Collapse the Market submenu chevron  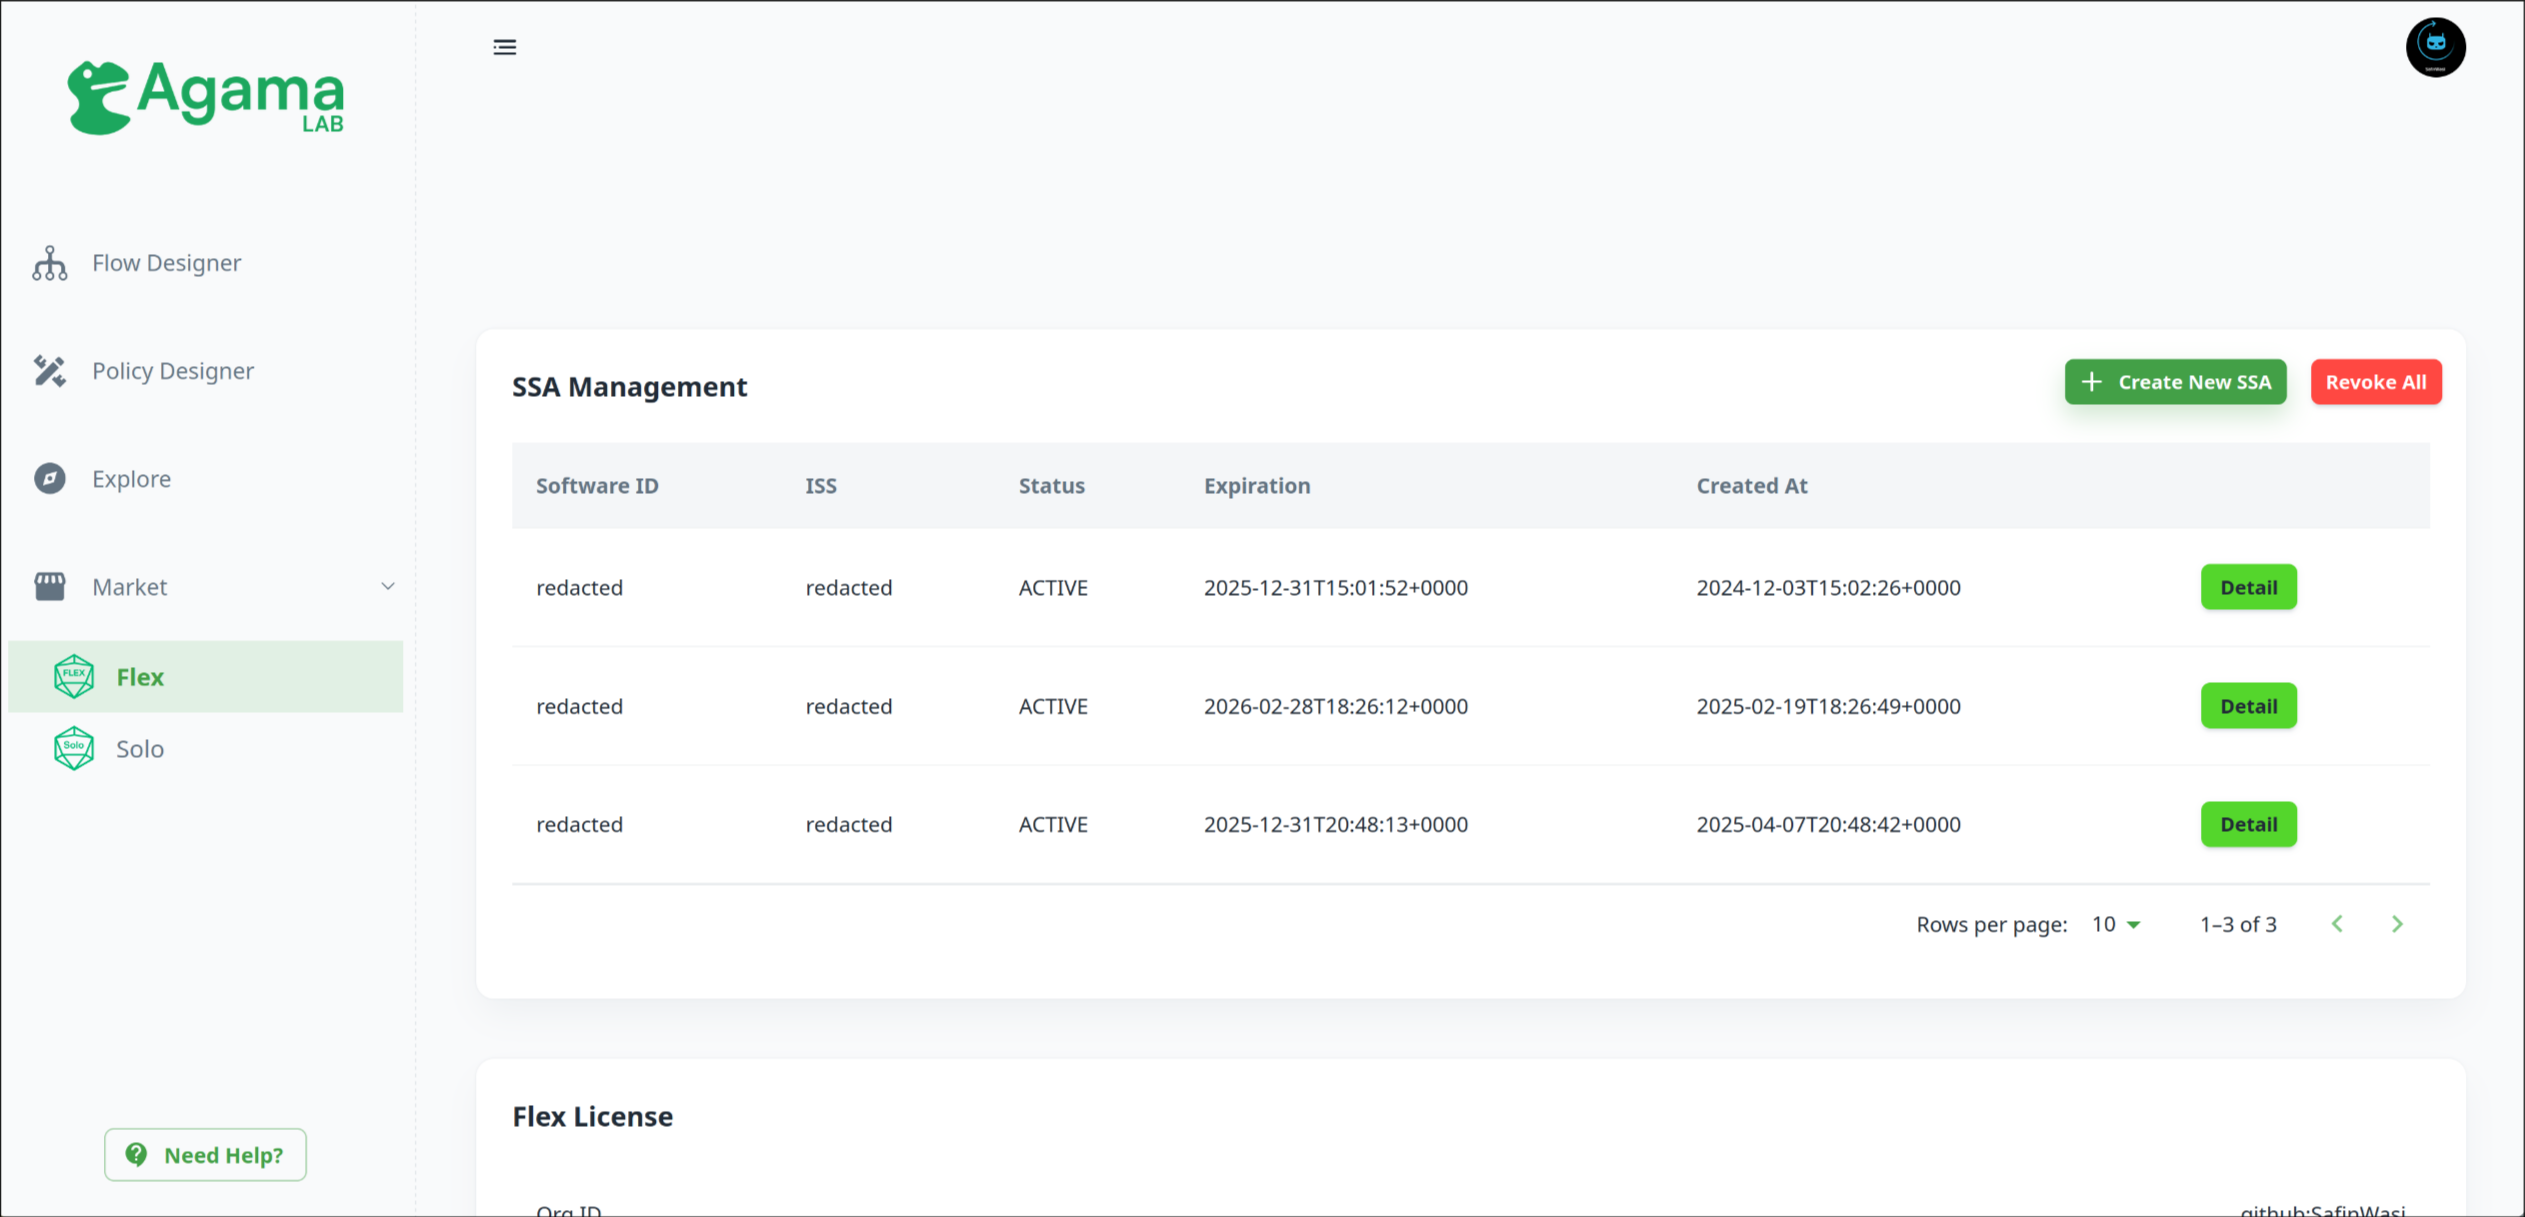tap(387, 587)
